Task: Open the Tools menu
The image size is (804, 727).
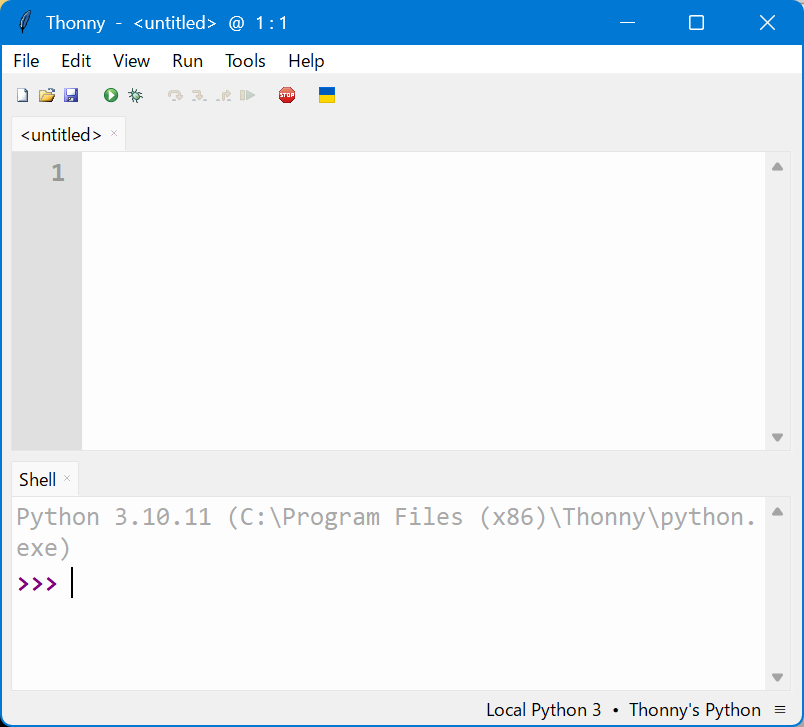Action: click(245, 61)
